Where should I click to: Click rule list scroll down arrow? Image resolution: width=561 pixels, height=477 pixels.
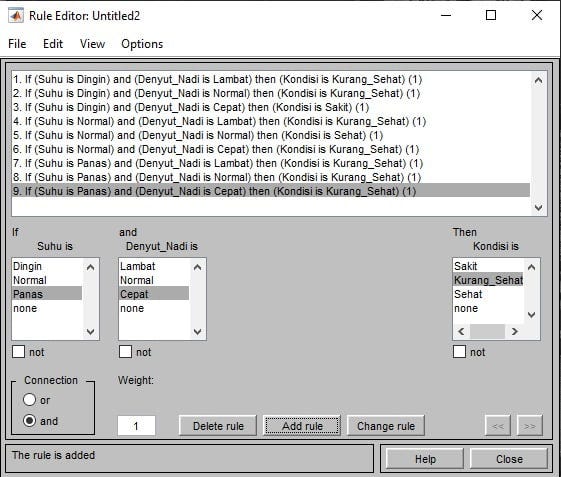point(538,207)
